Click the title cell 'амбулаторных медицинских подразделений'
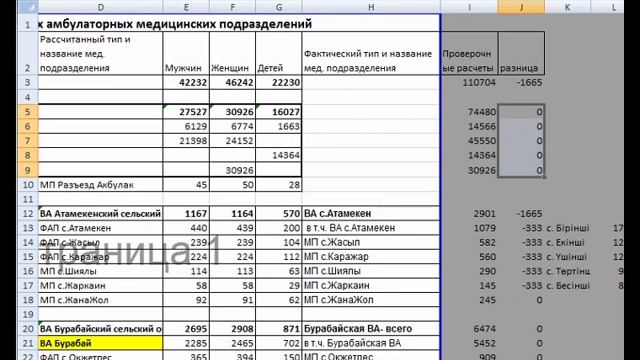 (x=180, y=24)
